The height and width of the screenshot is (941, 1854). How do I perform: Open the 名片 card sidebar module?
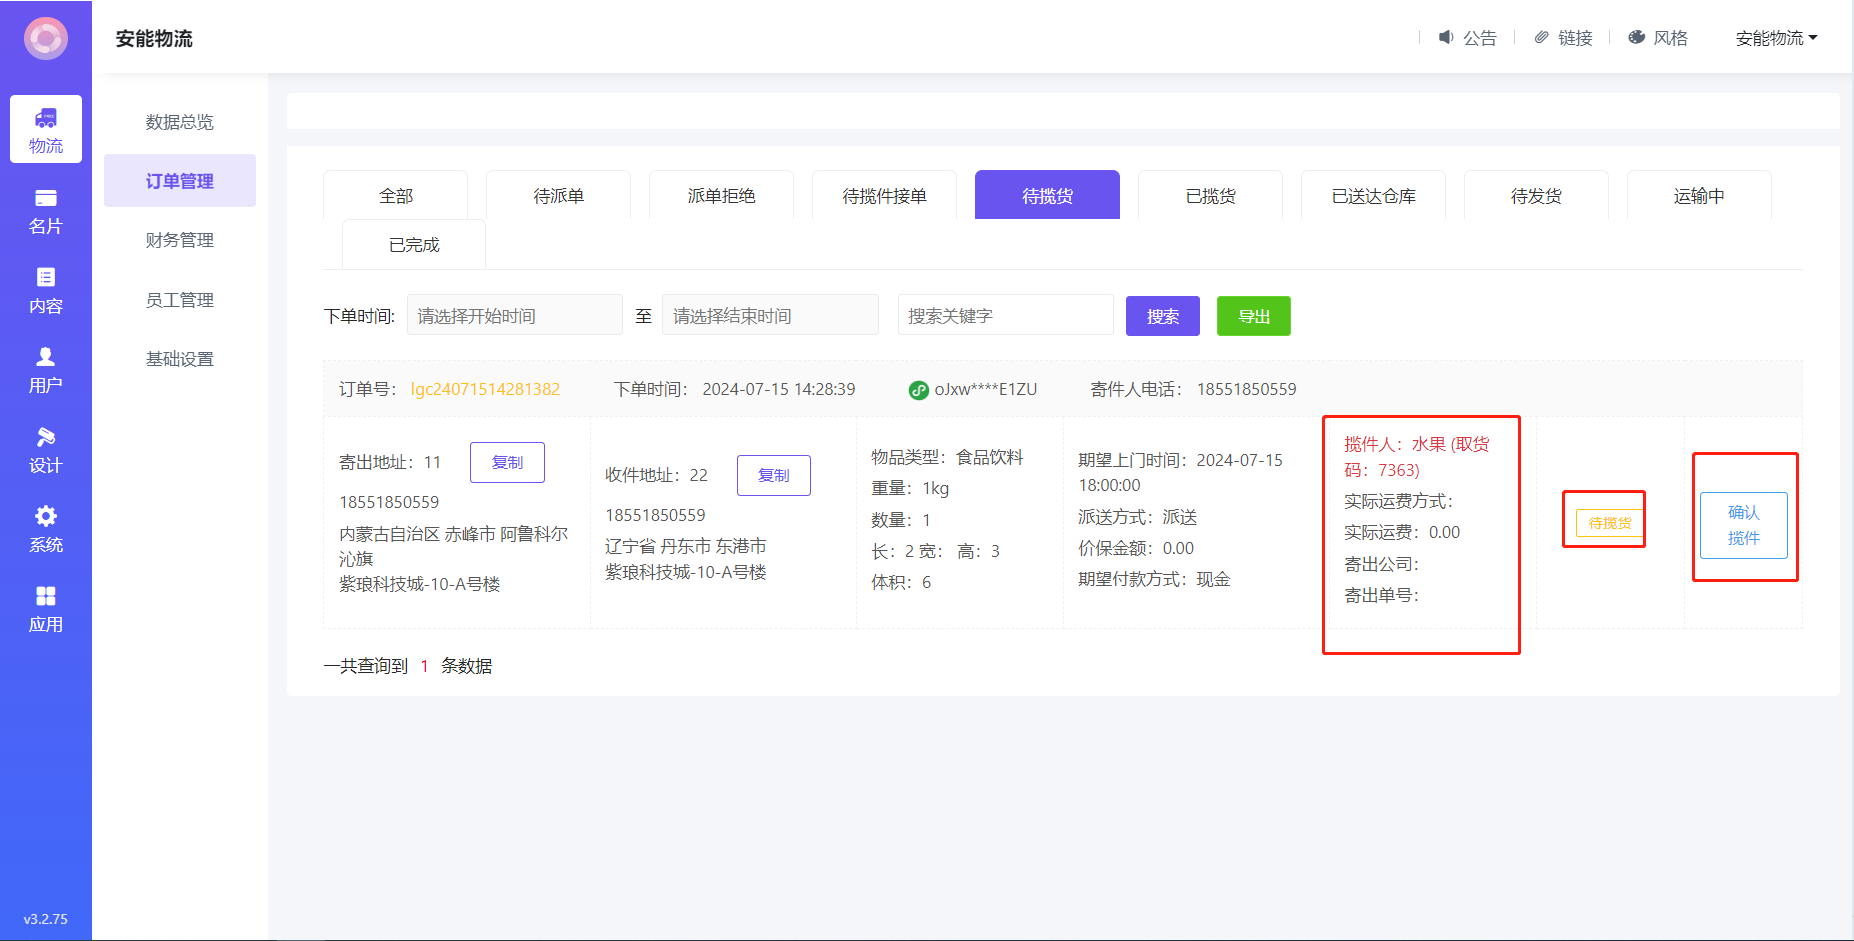coord(46,211)
